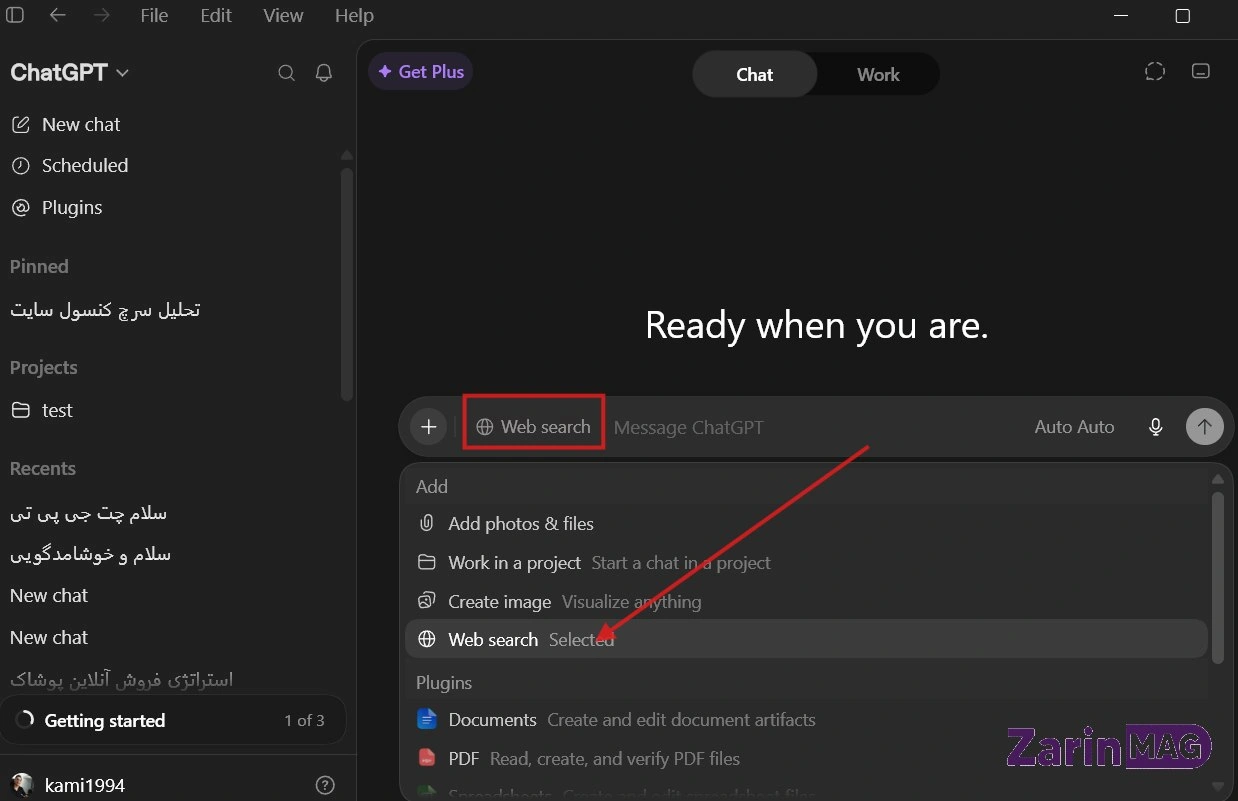The height and width of the screenshot is (801, 1238).
Task: Go back with the left arrow icon
Action: 58,15
